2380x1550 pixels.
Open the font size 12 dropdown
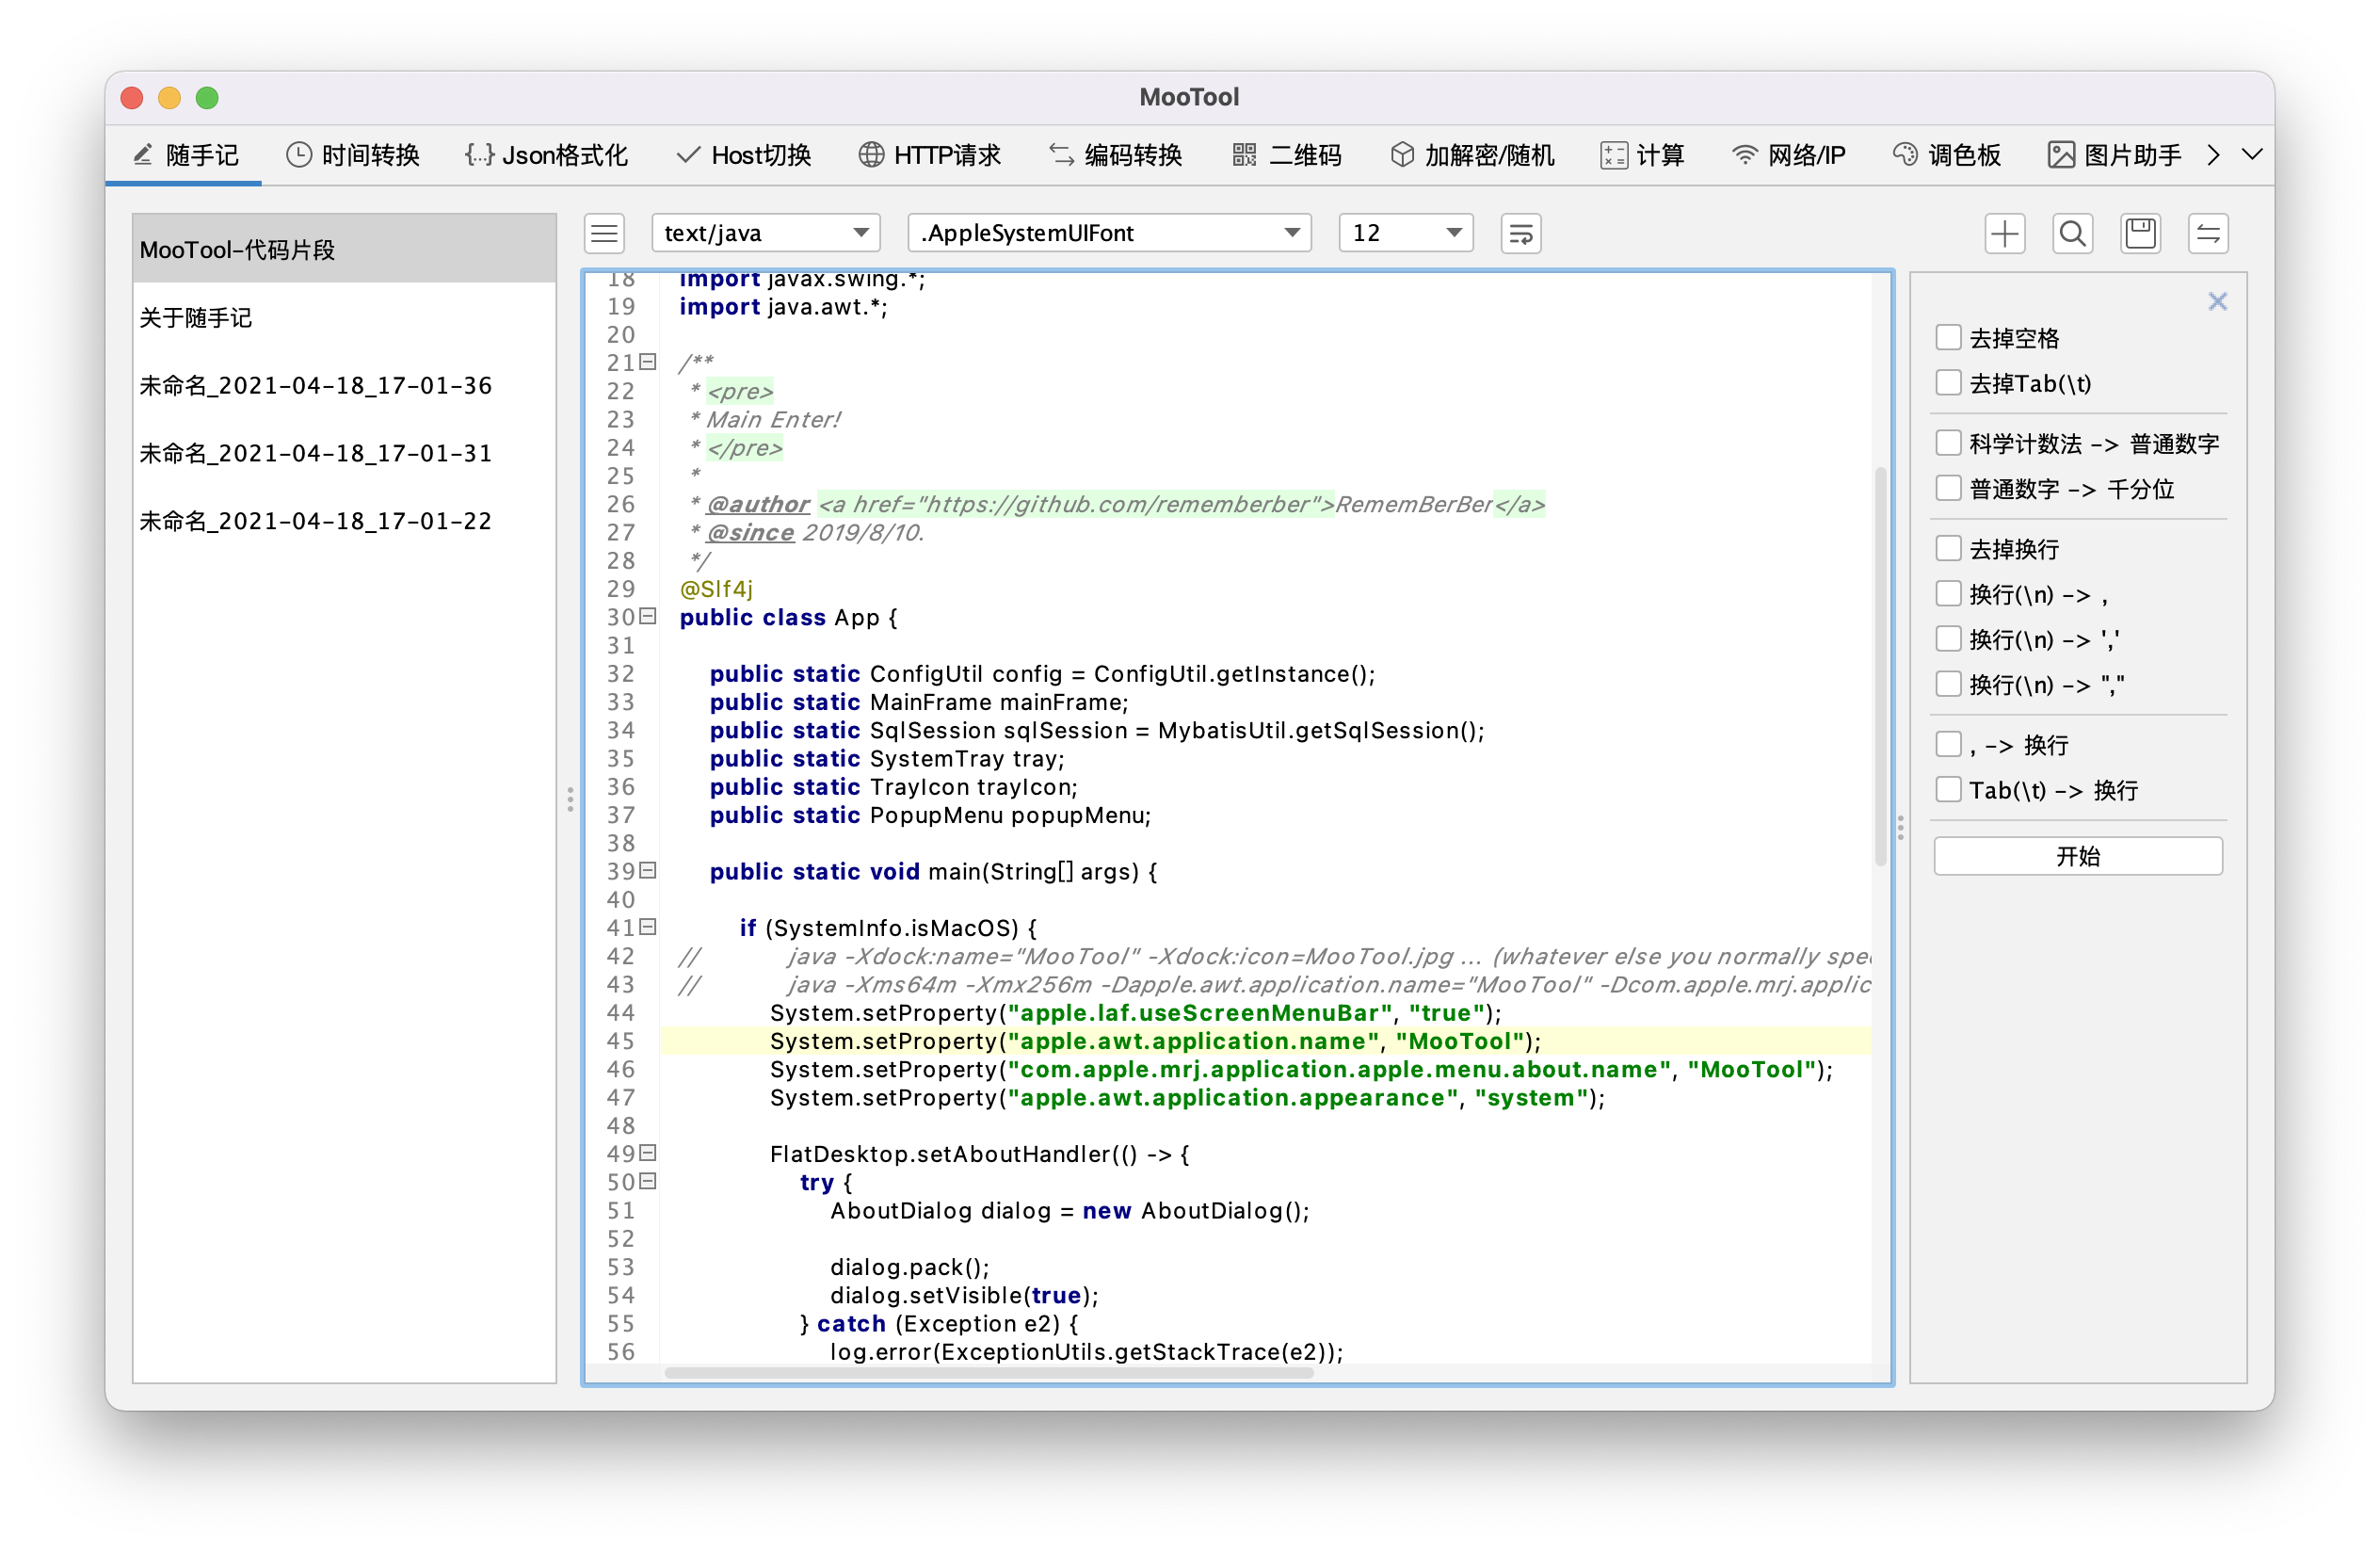pyautogui.click(x=1405, y=233)
